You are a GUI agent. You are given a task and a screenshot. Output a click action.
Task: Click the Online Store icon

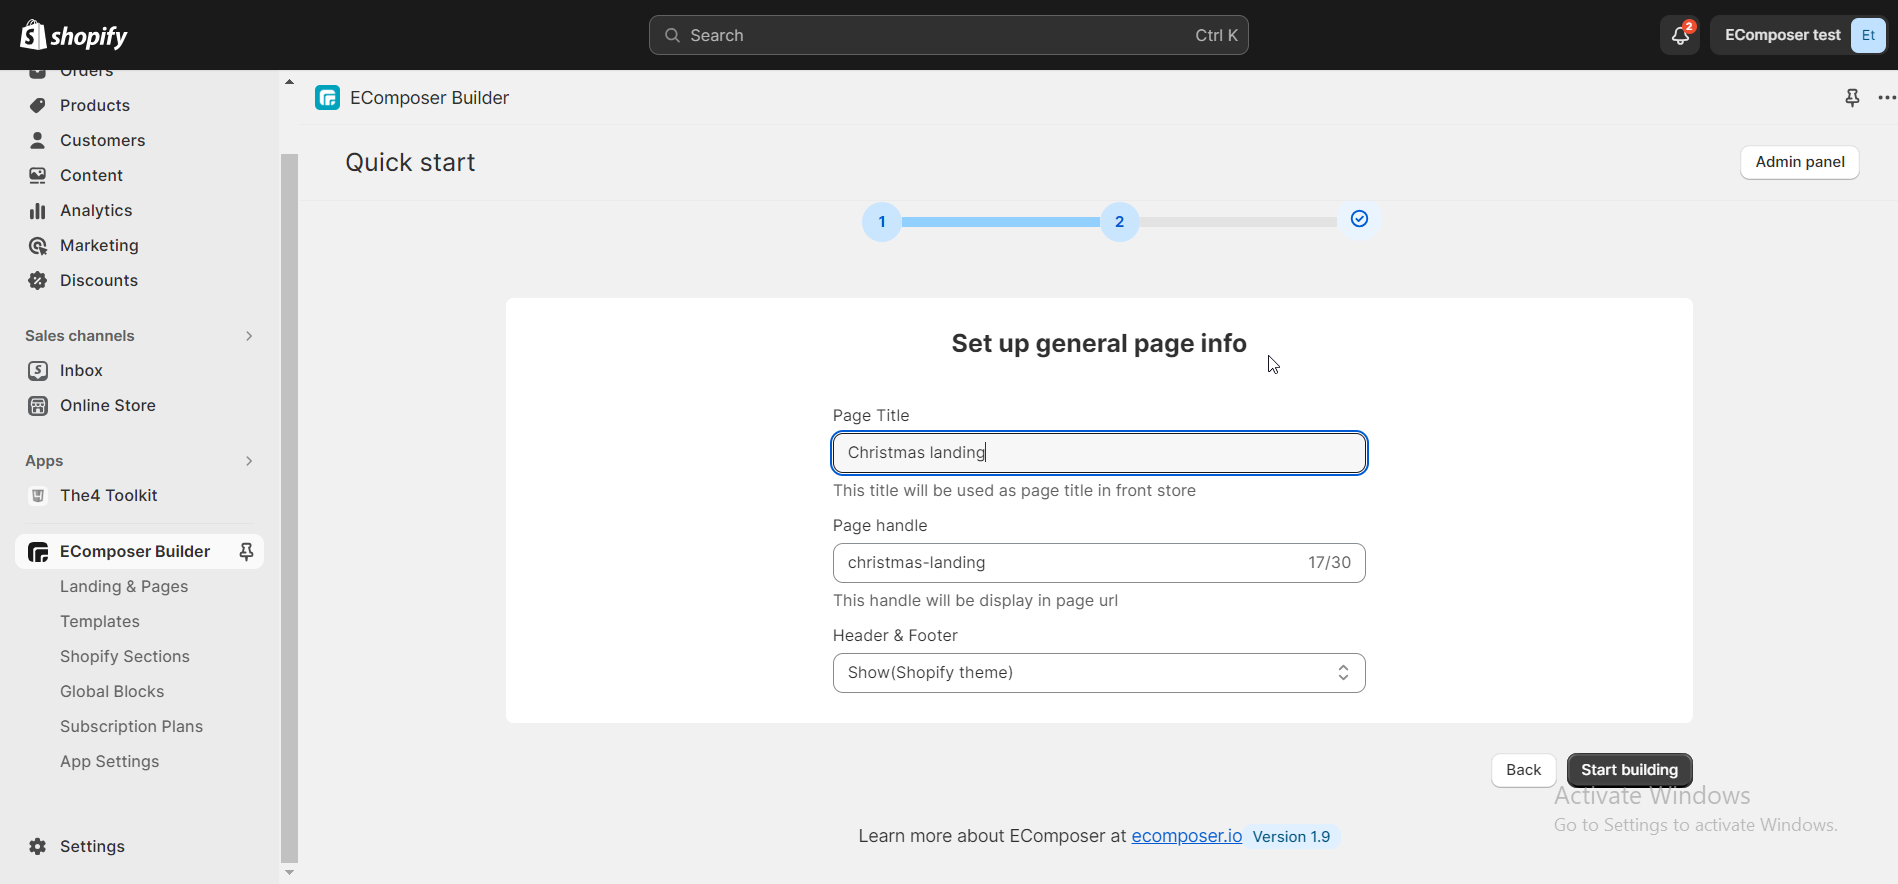[38, 405]
